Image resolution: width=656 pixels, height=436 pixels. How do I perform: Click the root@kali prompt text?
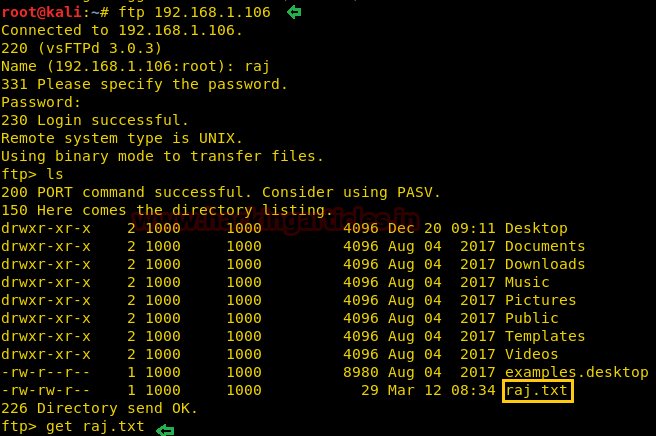[x=40, y=12]
